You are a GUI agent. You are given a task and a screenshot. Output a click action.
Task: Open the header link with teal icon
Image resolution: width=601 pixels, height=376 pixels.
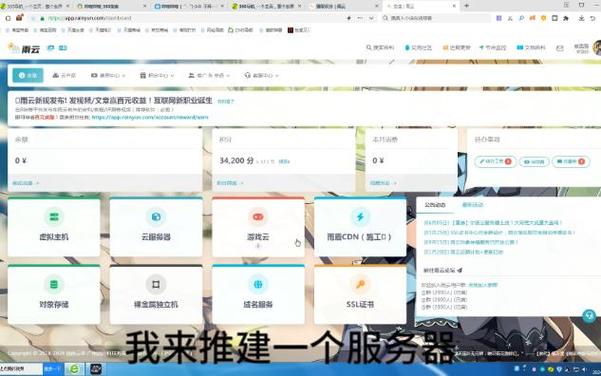418,48
